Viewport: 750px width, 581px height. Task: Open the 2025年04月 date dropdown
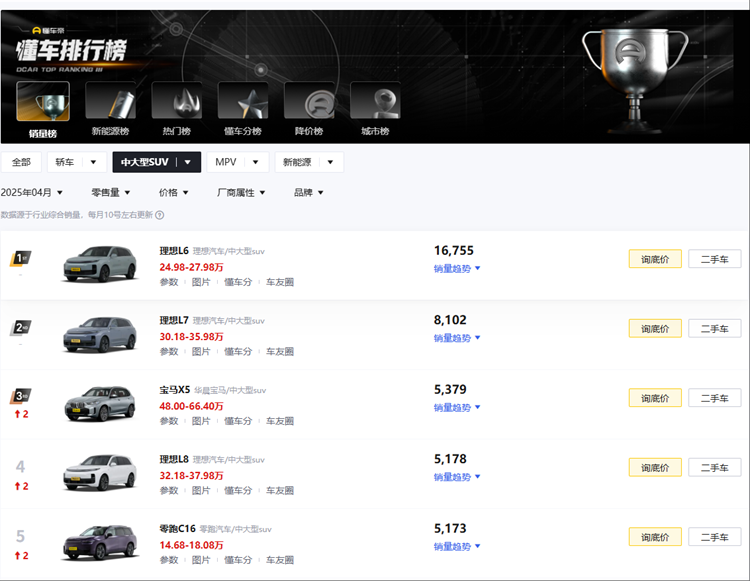click(32, 192)
